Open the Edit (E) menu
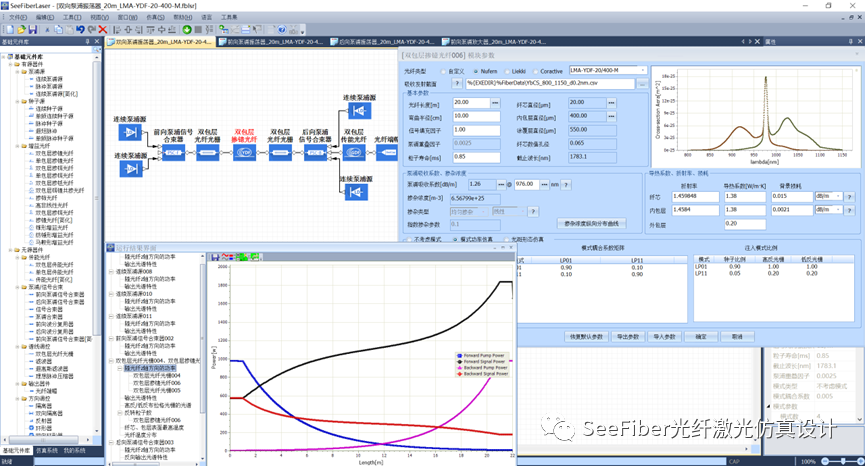Image resolution: width=865 pixels, height=466 pixels. [x=45, y=18]
